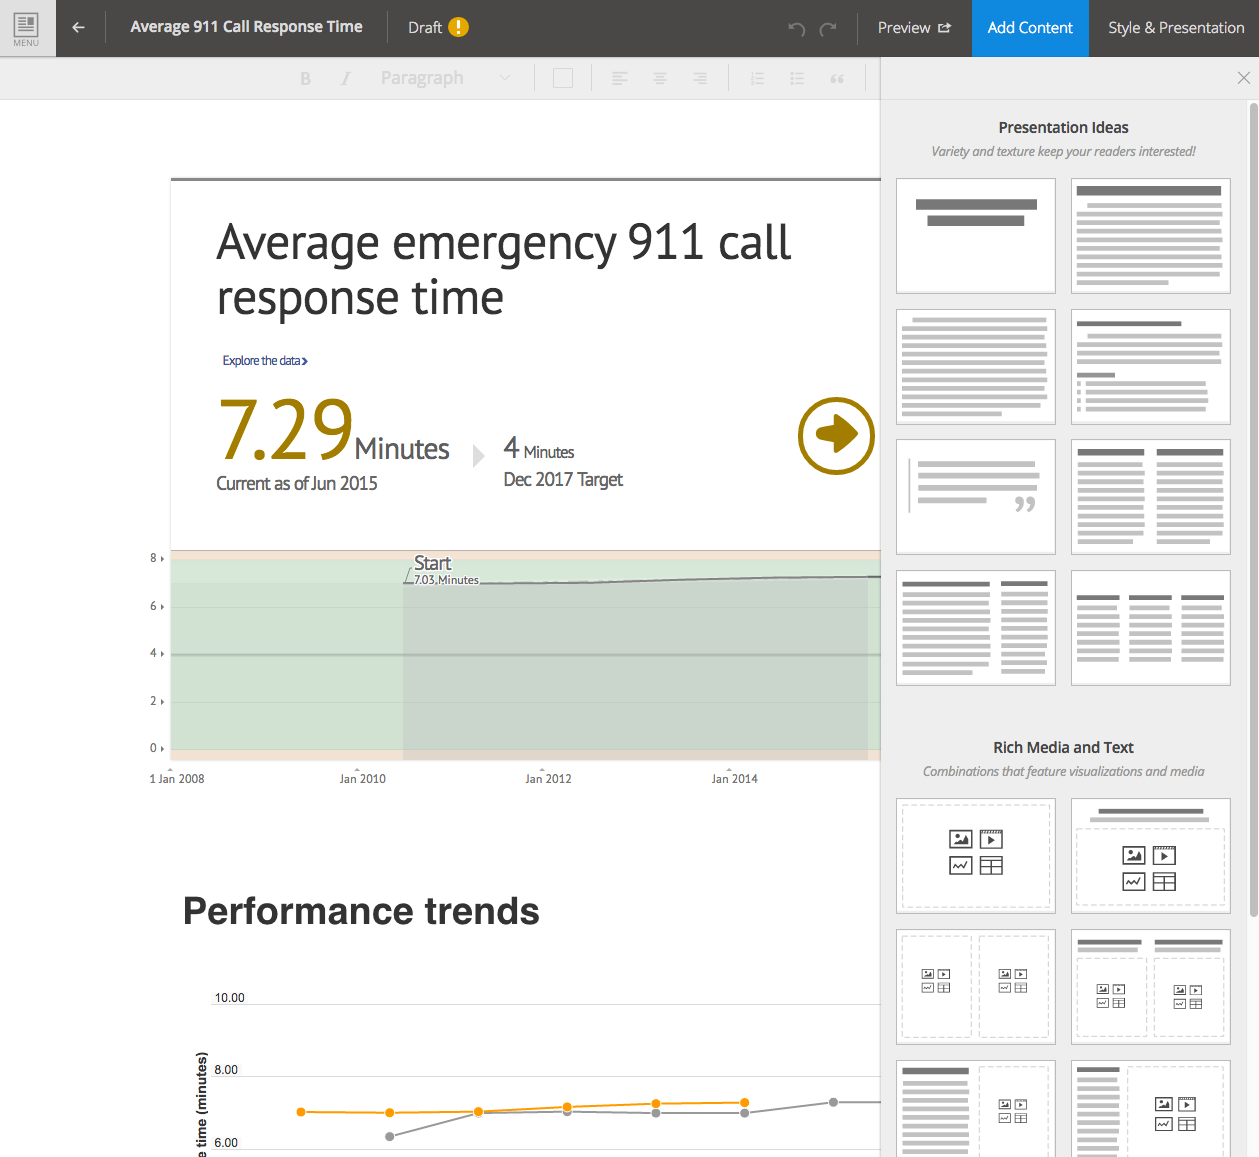Align text center
This screenshot has height=1157, width=1259.
(660, 78)
